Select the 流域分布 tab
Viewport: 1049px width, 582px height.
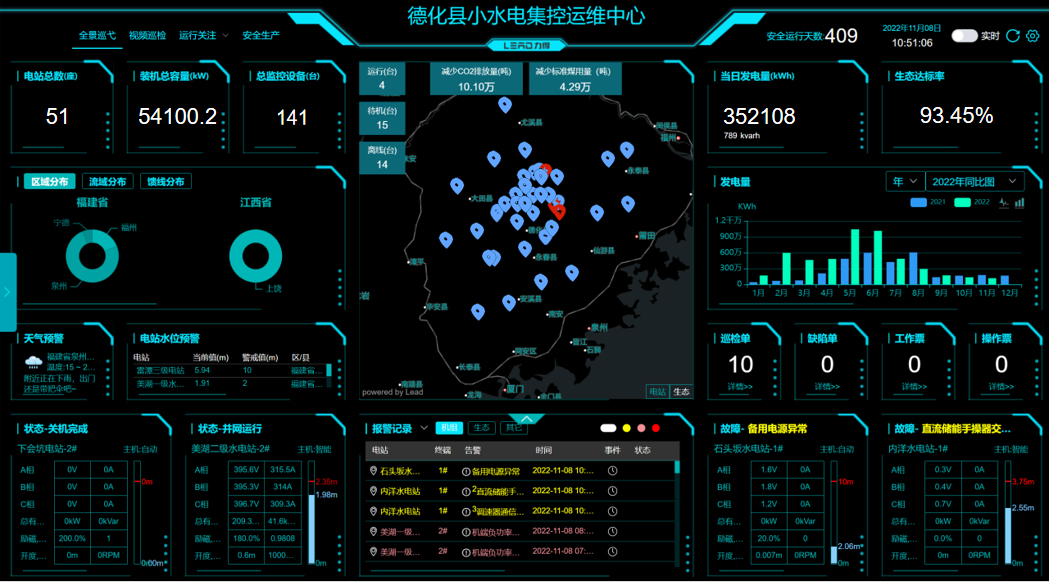pos(108,182)
